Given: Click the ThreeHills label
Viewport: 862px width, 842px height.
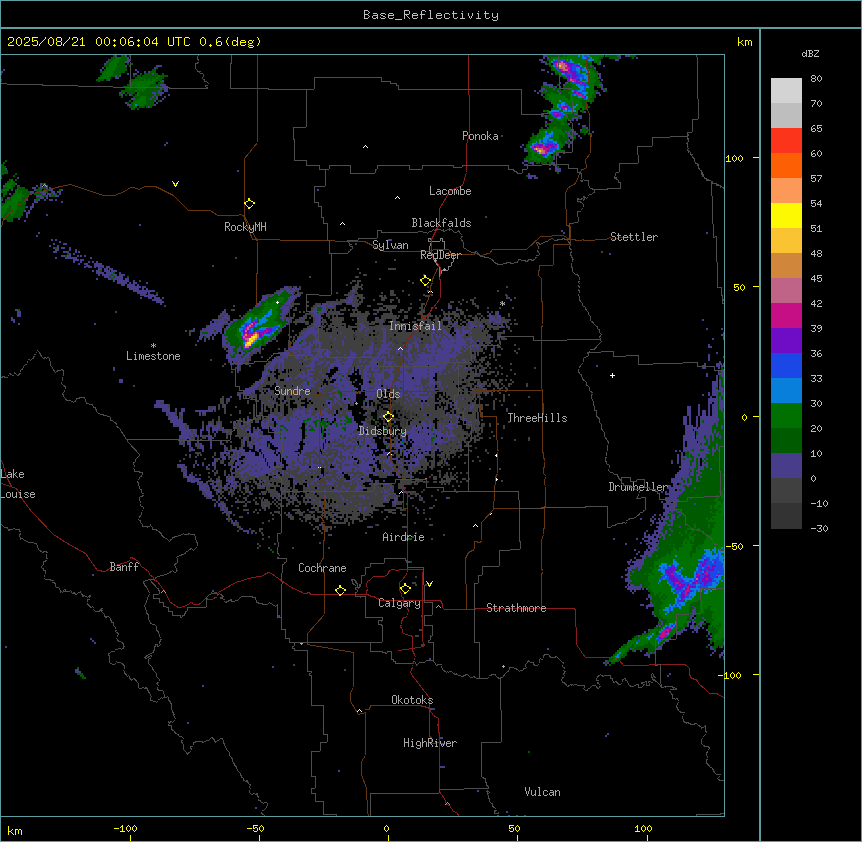Looking at the screenshot, I should (537, 418).
